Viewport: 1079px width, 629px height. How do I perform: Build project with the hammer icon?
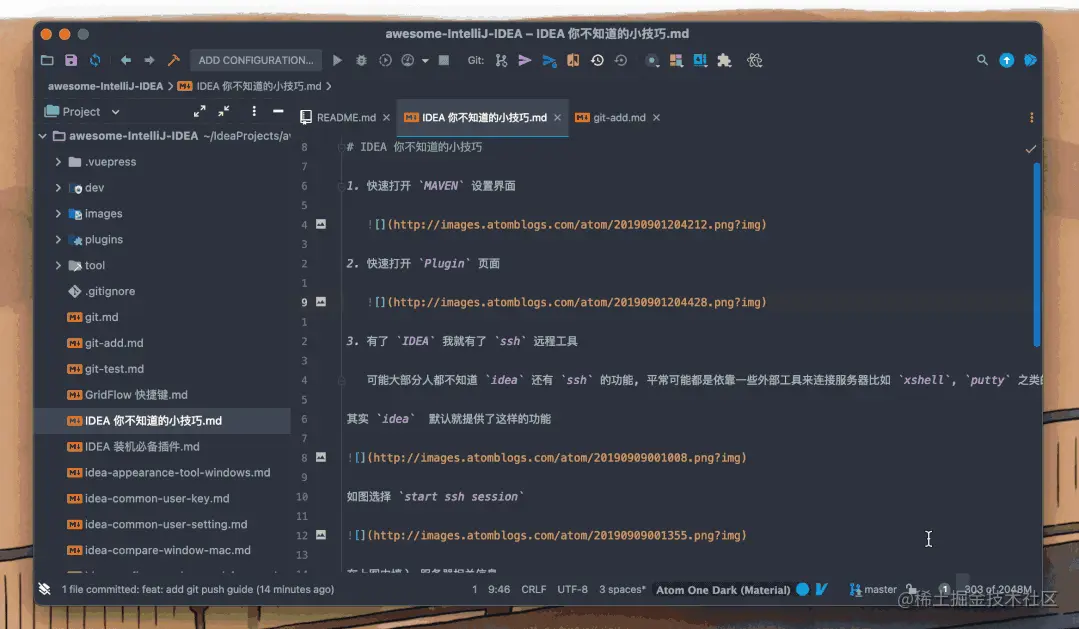point(173,61)
